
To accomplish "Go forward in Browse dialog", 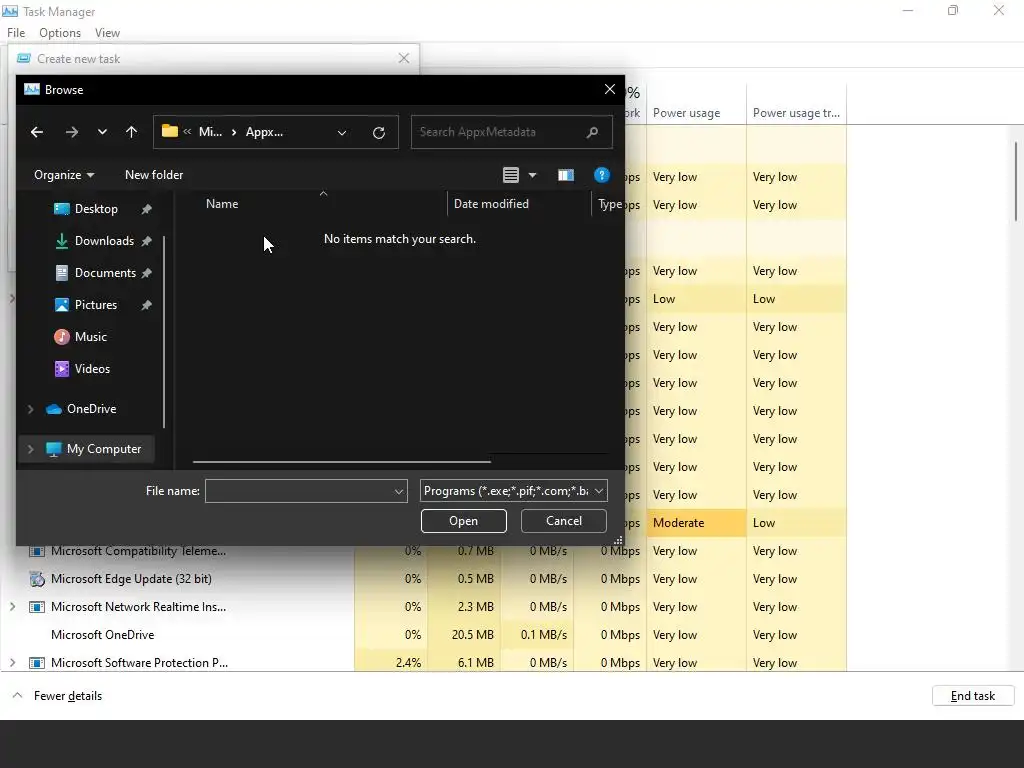I will [72, 132].
